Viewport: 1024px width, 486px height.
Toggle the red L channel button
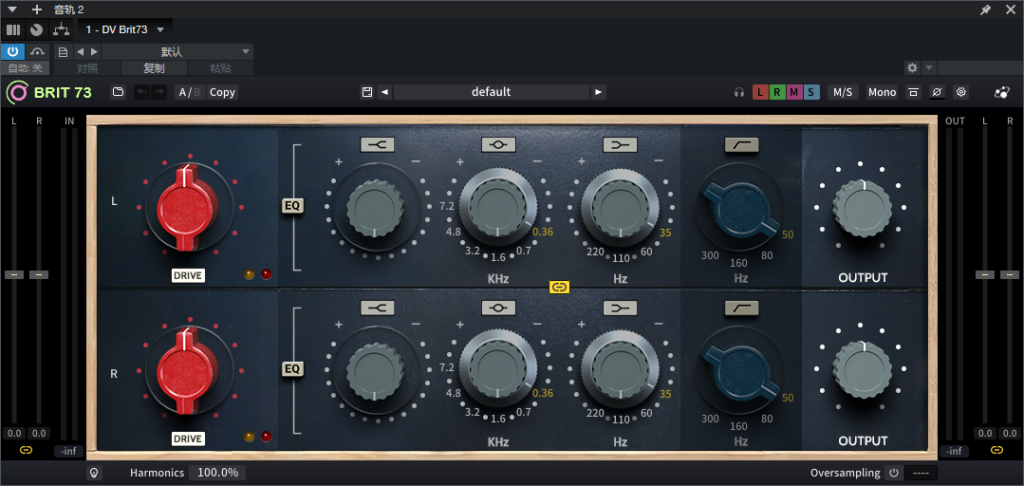[x=760, y=92]
